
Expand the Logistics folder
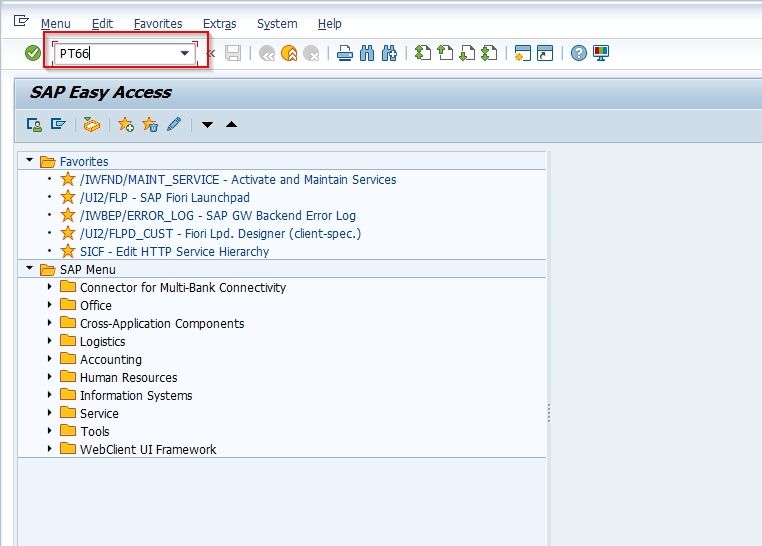(50, 341)
